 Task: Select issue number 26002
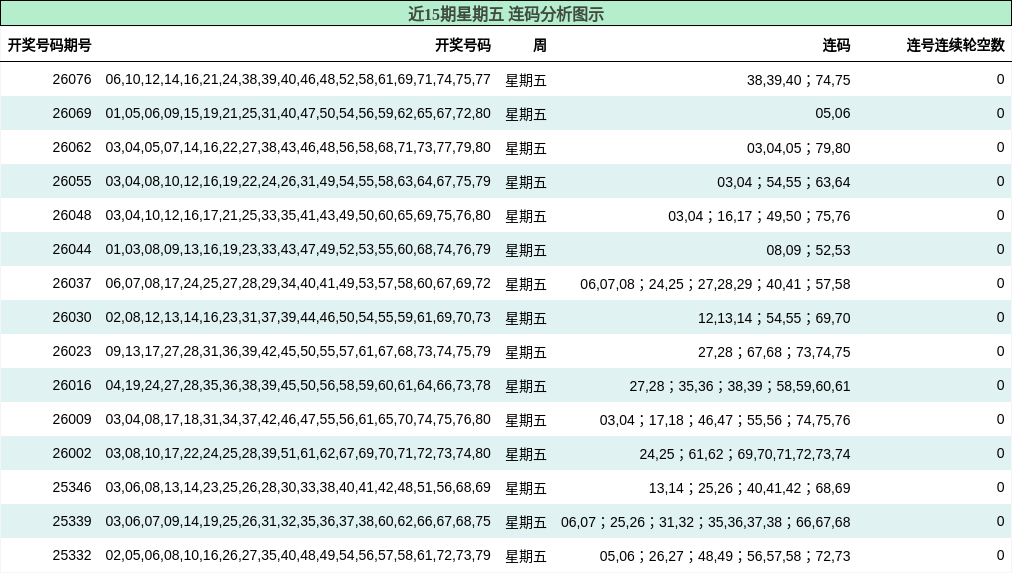[72, 454]
